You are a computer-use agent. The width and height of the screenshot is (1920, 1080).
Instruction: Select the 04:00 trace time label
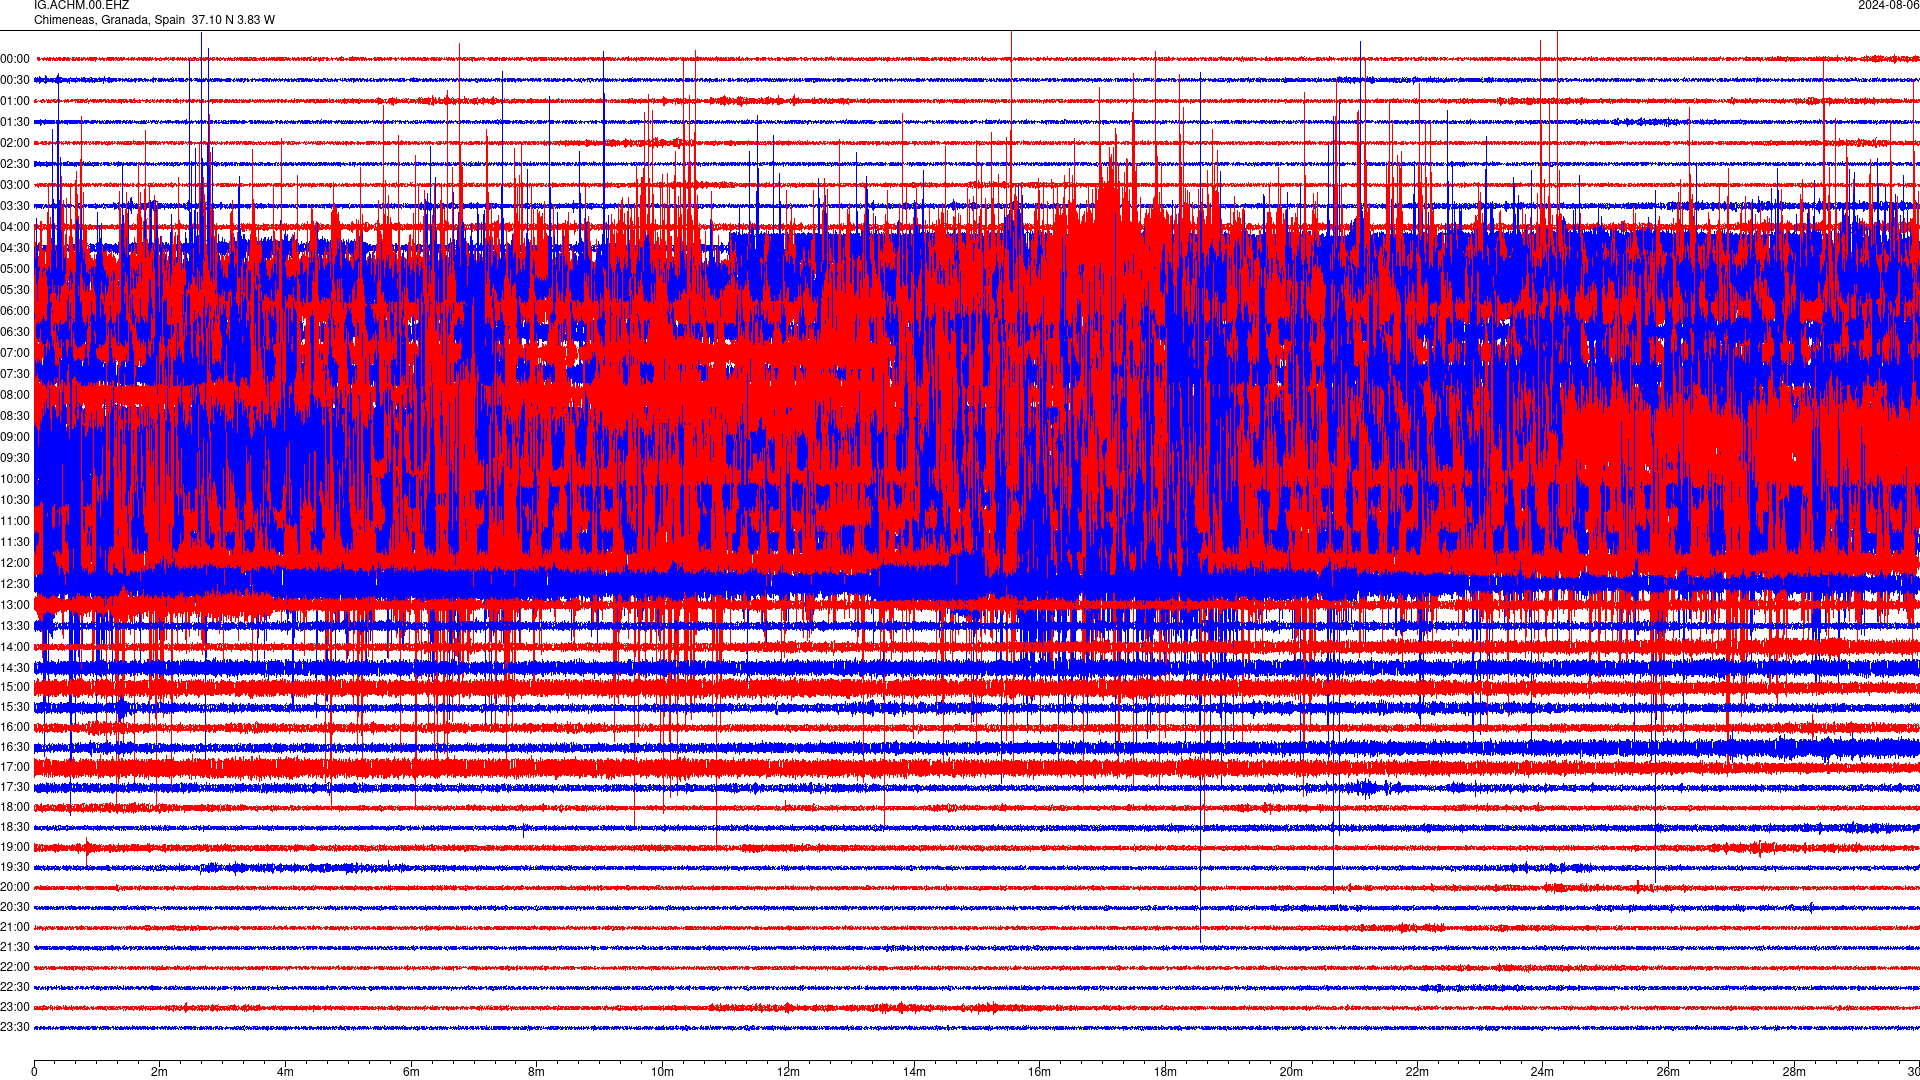tap(15, 227)
